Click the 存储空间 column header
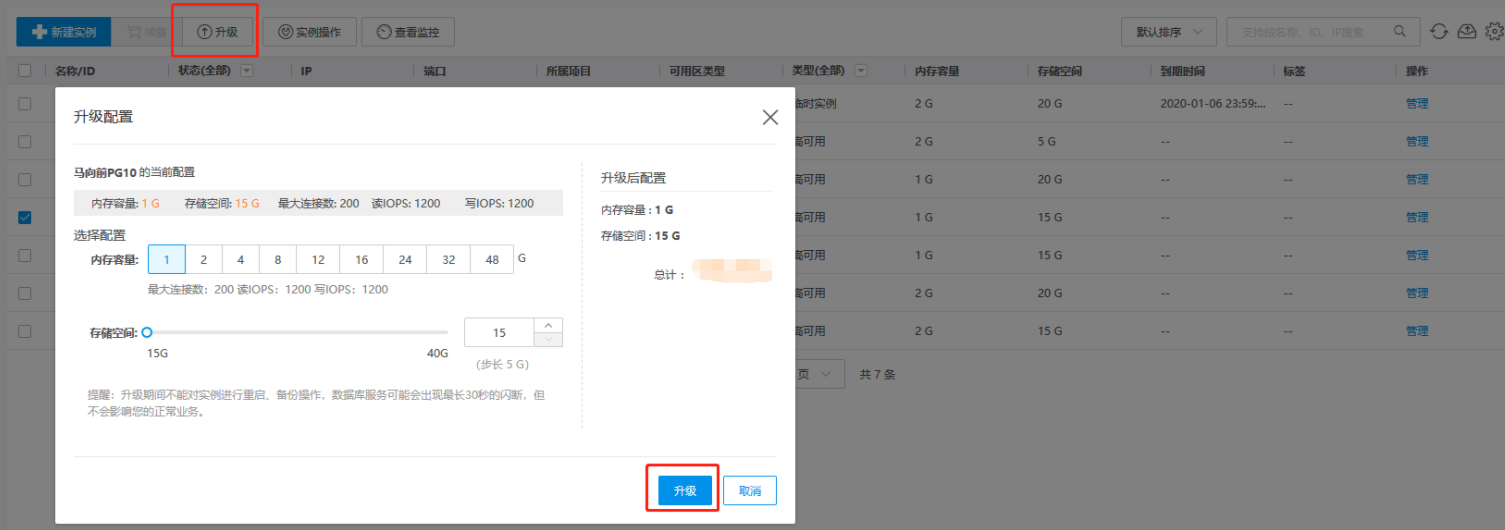This screenshot has width=1505, height=530. click(x=1060, y=71)
